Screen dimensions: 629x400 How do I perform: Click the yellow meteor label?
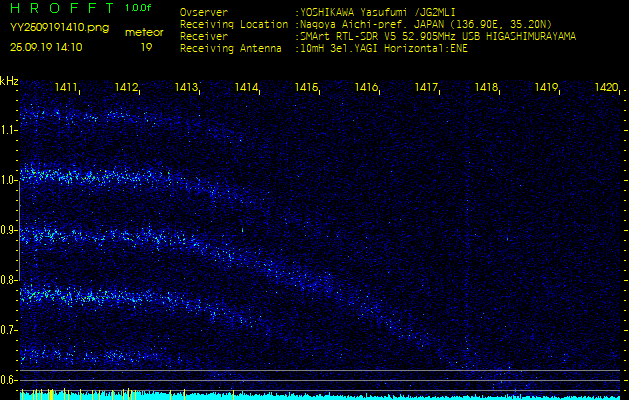[x=145, y=32]
